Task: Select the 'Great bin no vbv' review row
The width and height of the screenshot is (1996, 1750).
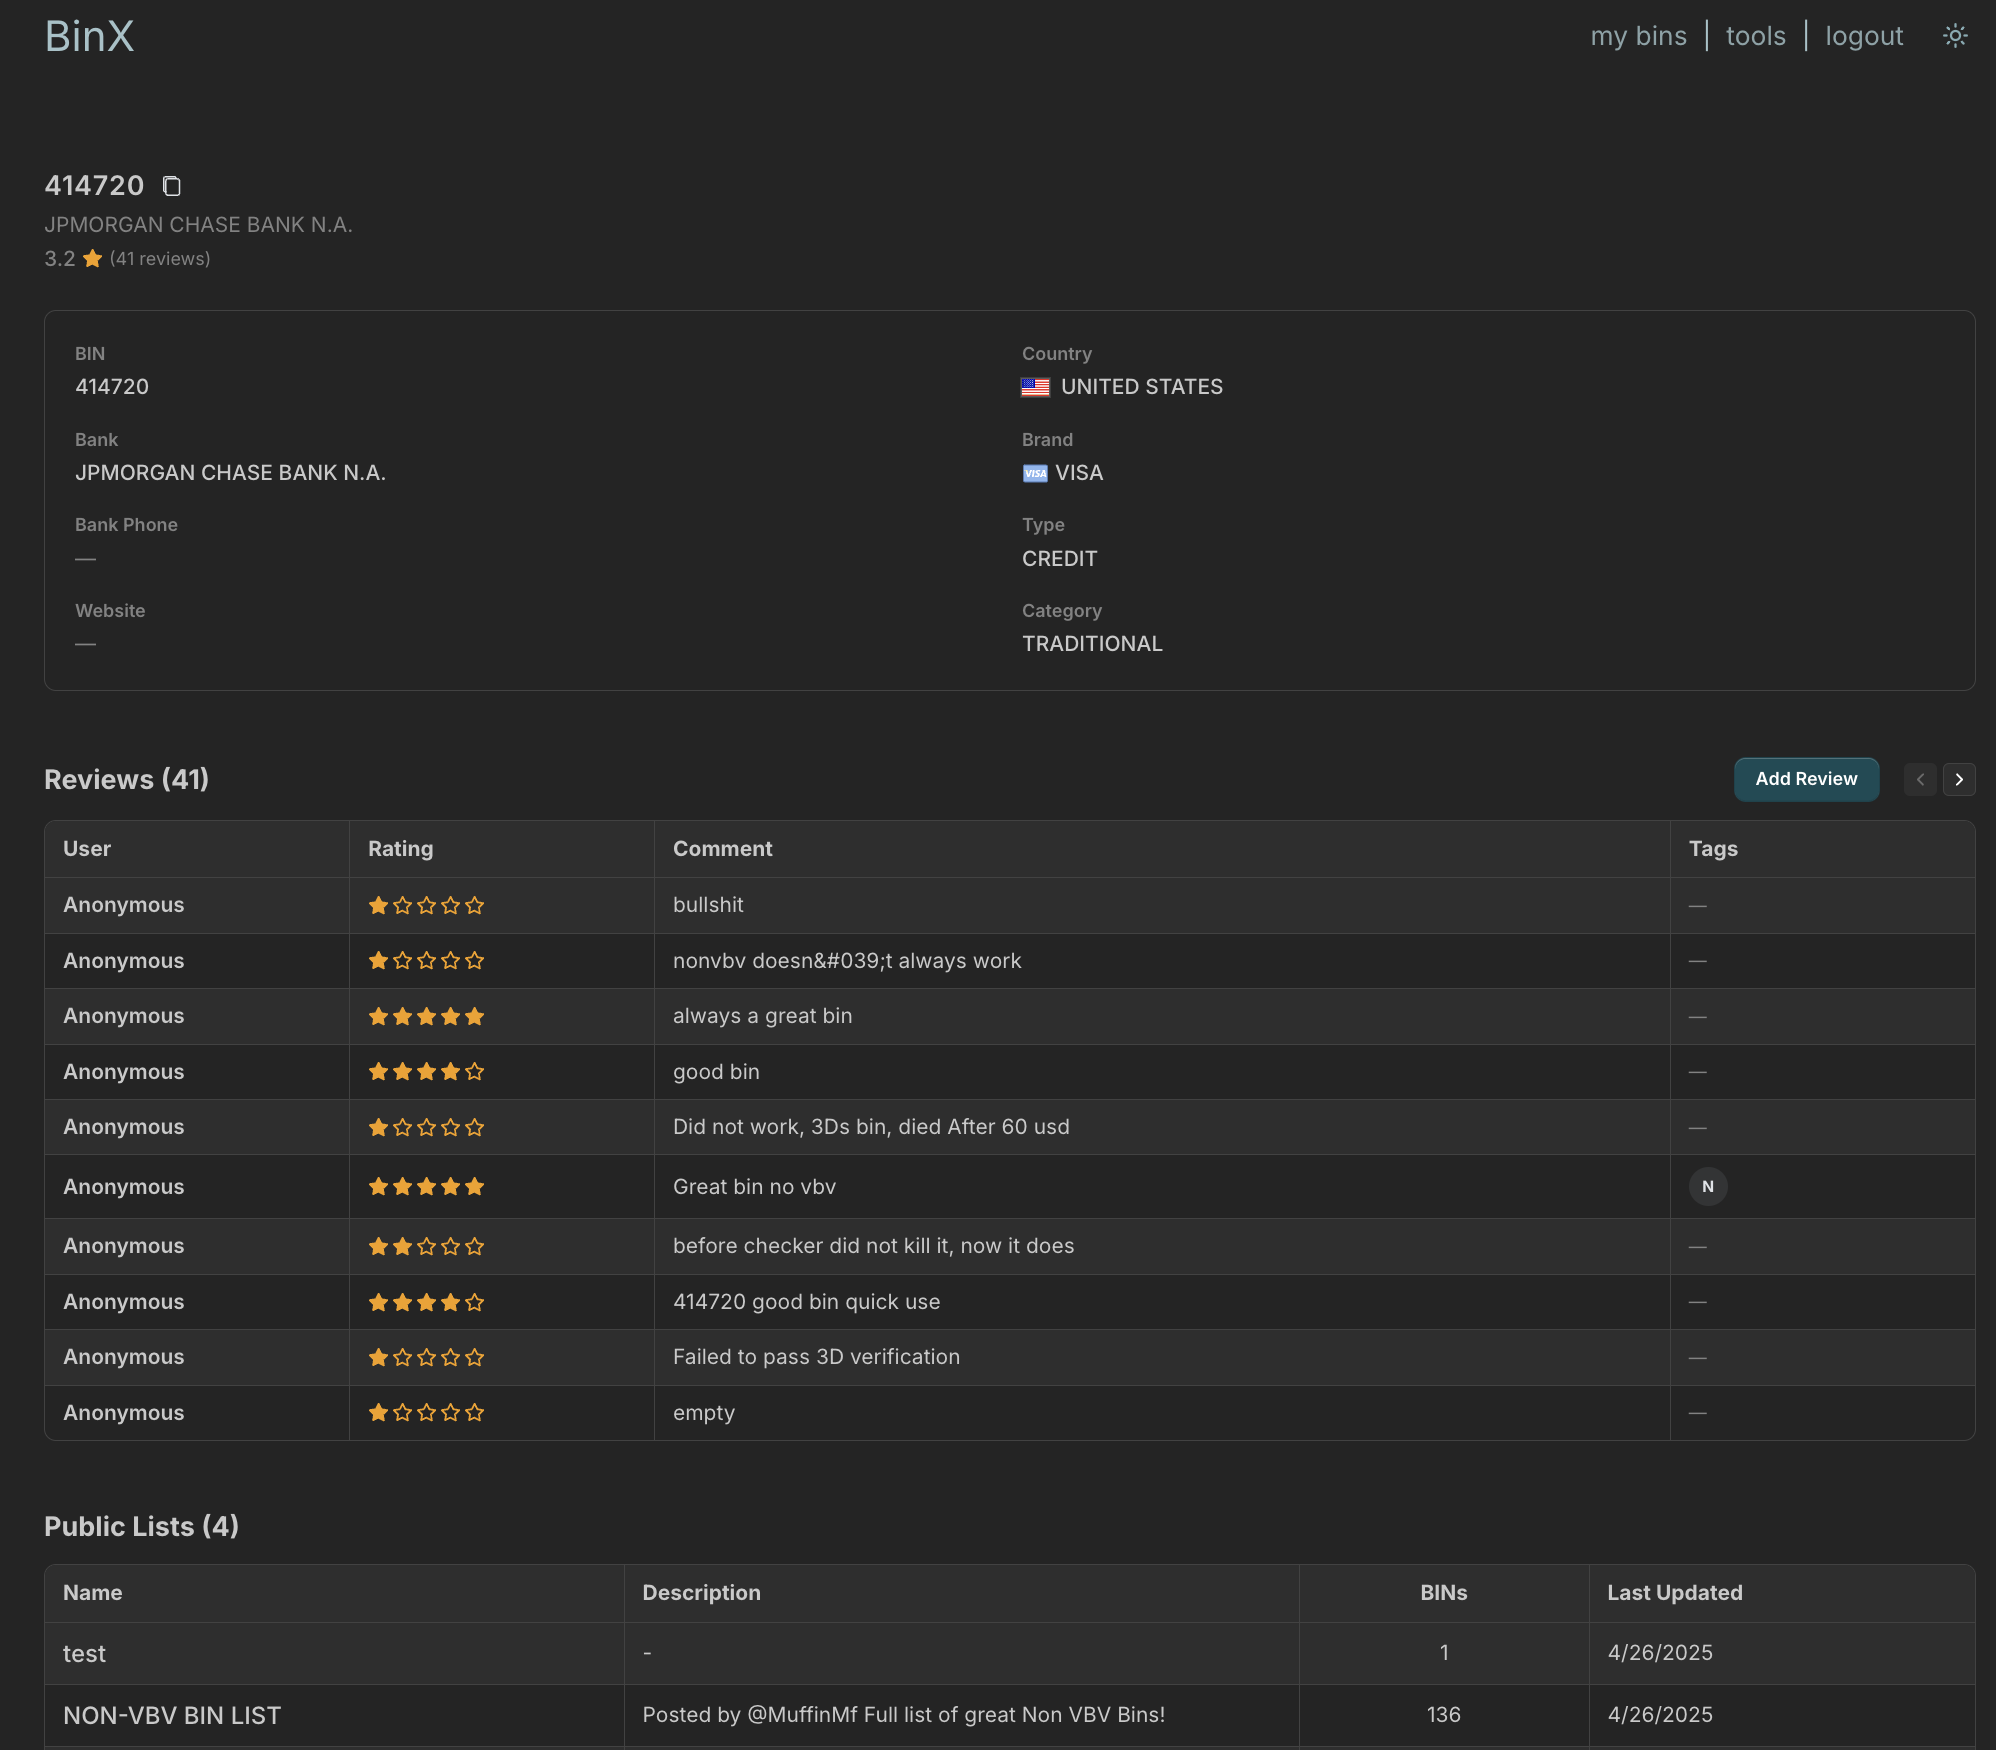Action: pyautogui.click(x=754, y=1187)
